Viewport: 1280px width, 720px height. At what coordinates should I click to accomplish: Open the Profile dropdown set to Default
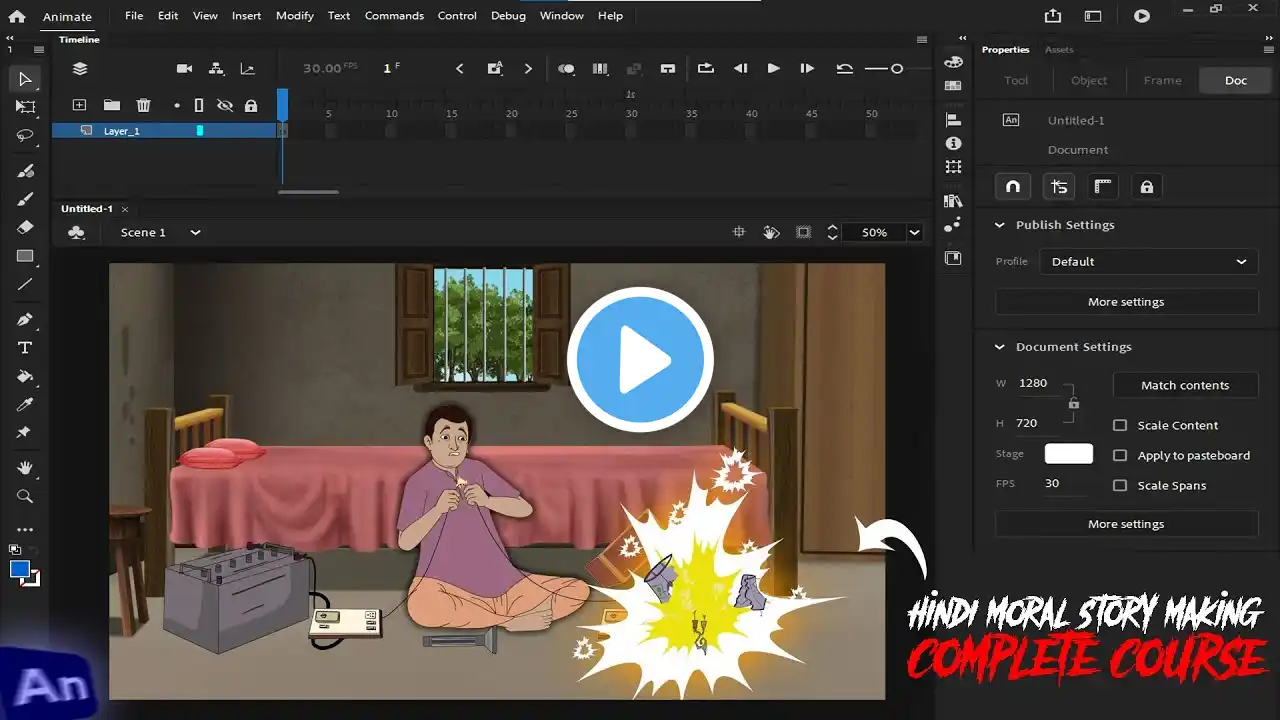tap(1147, 261)
